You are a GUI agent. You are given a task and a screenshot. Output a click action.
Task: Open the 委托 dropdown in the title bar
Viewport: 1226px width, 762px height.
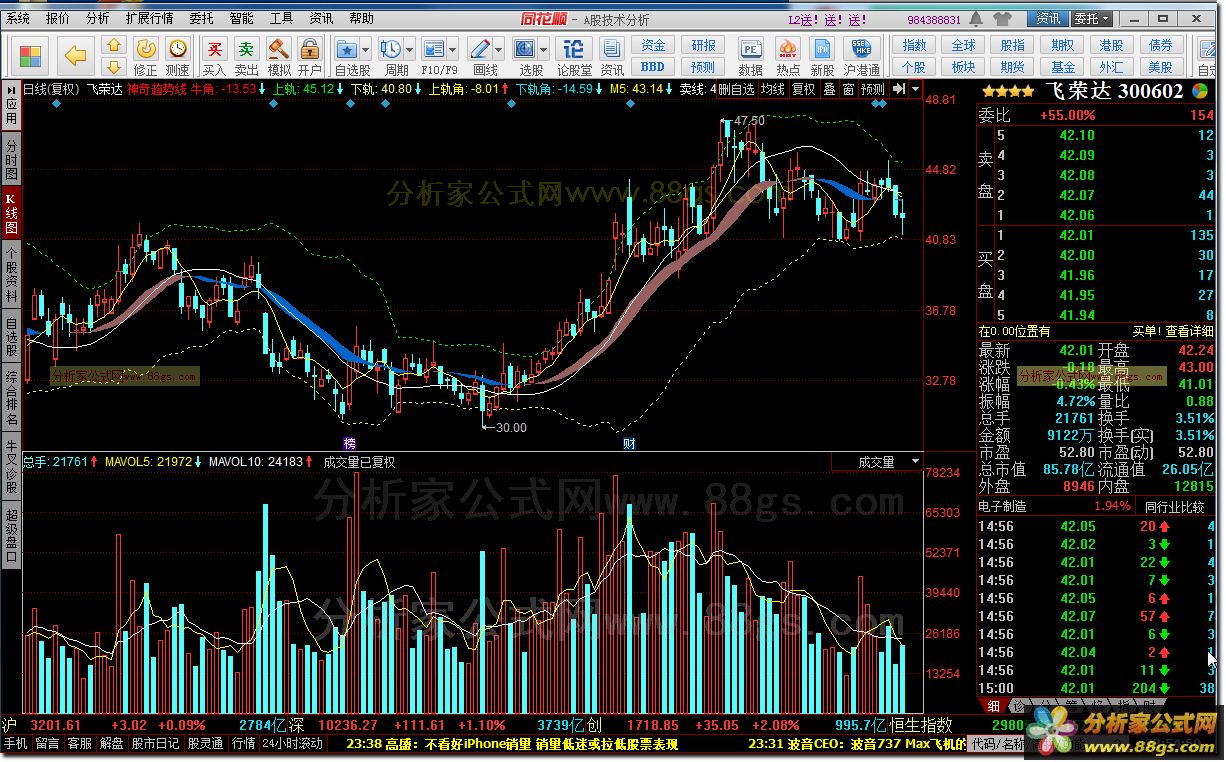click(1092, 19)
